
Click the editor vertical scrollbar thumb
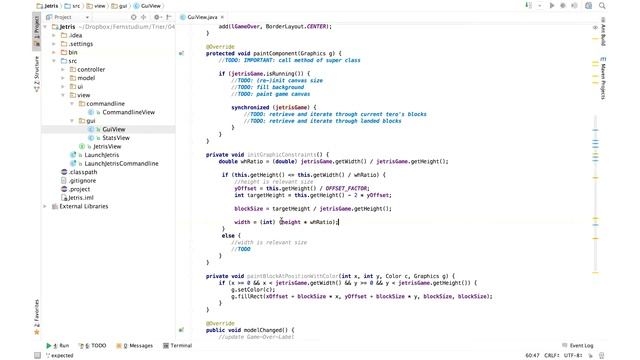pyautogui.click(x=596, y=194)
